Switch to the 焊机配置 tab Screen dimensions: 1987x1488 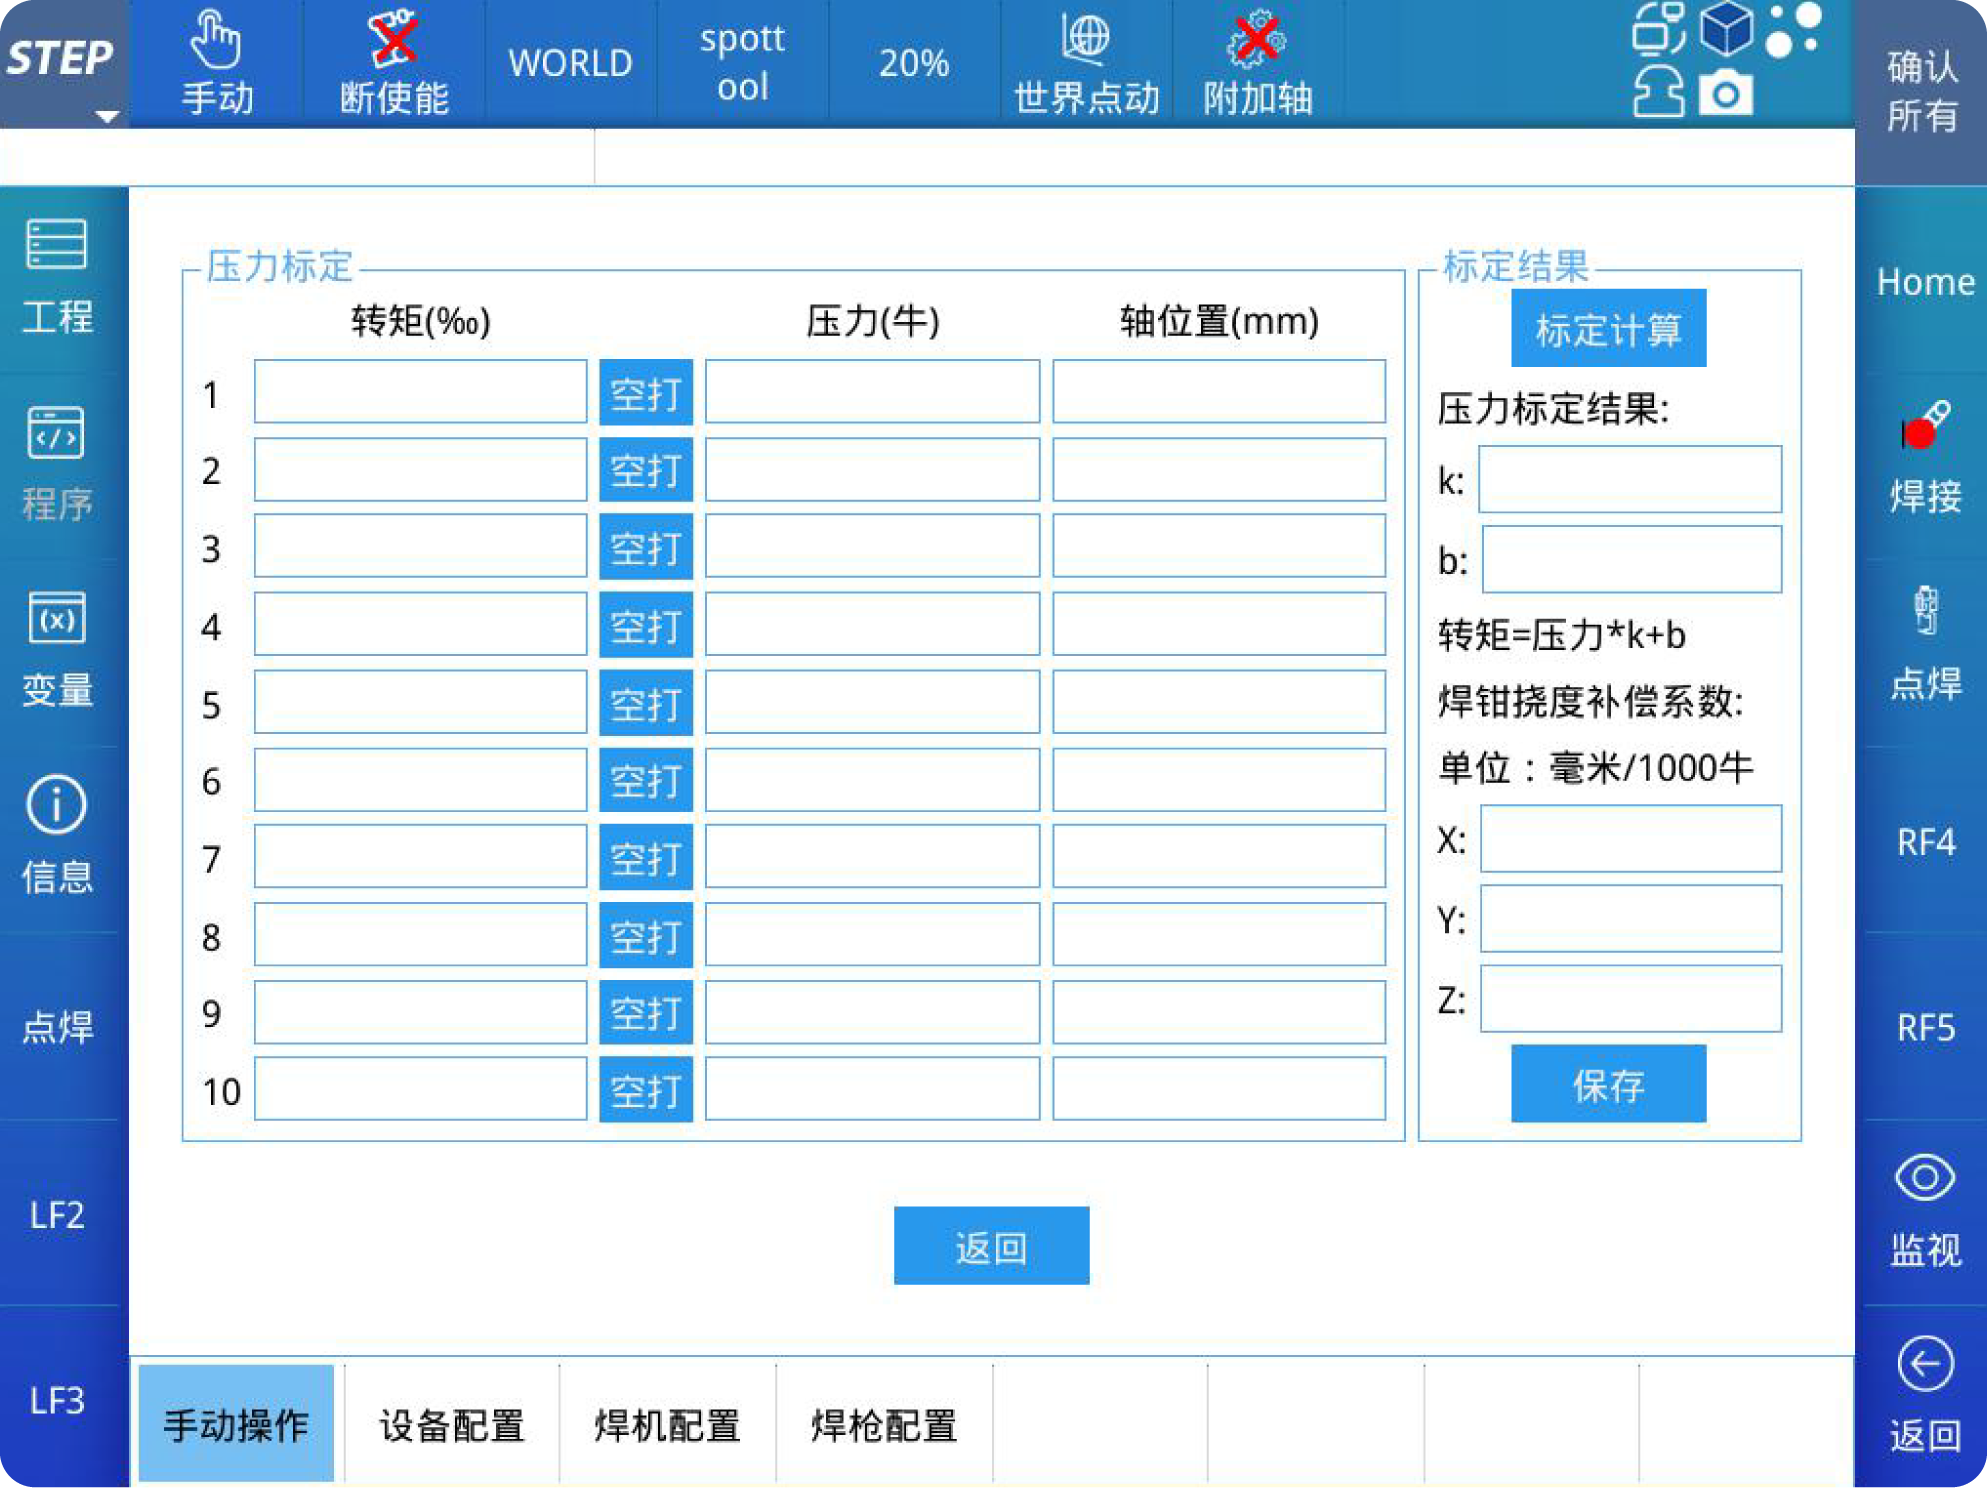click(668, 1424)
